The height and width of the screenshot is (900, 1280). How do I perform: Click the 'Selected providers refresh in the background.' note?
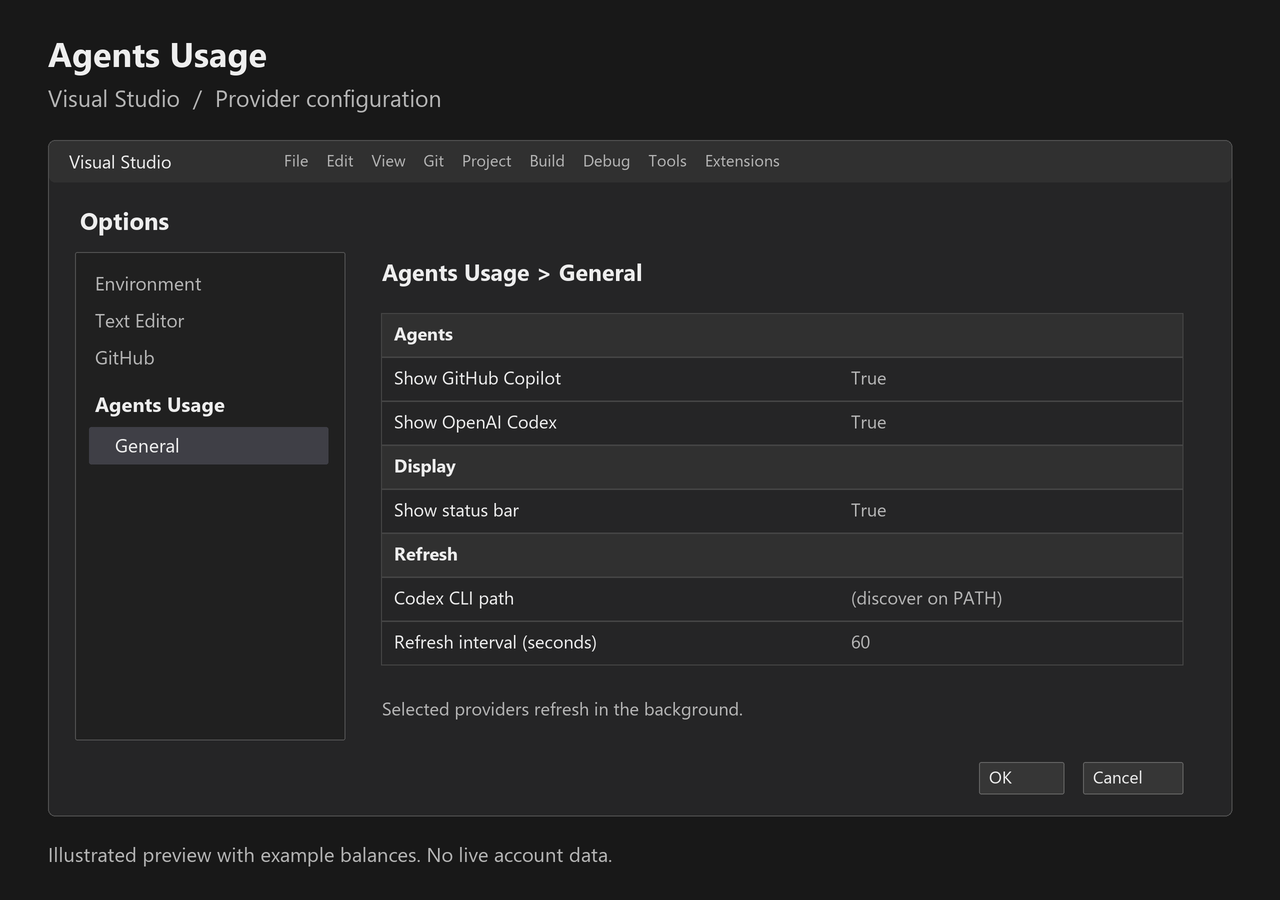coord(562,709)
